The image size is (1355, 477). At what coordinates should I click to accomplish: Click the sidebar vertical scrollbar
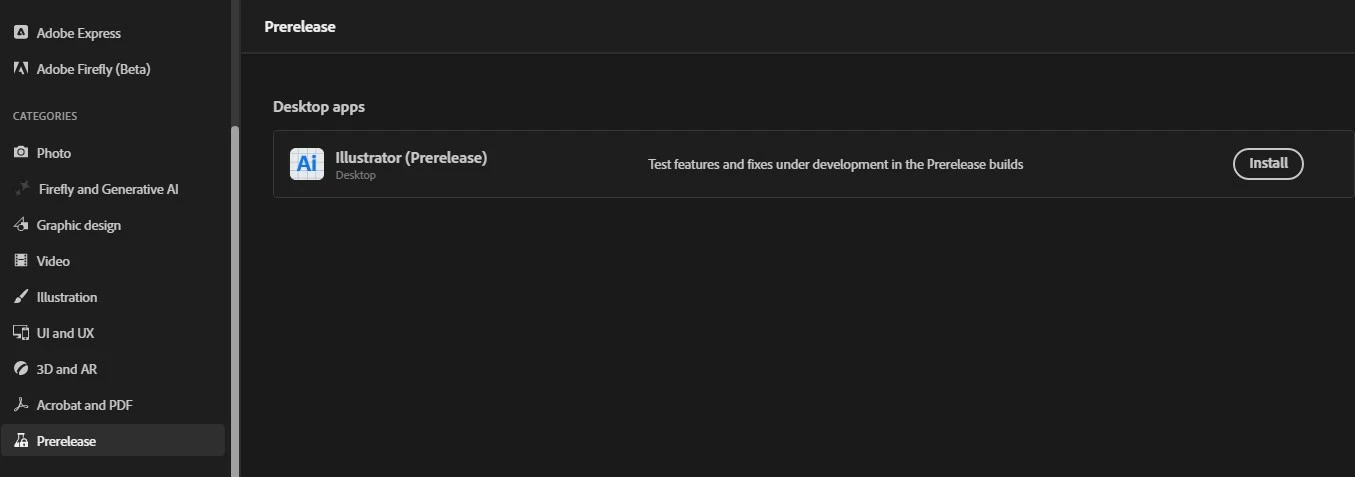(235, 300)
